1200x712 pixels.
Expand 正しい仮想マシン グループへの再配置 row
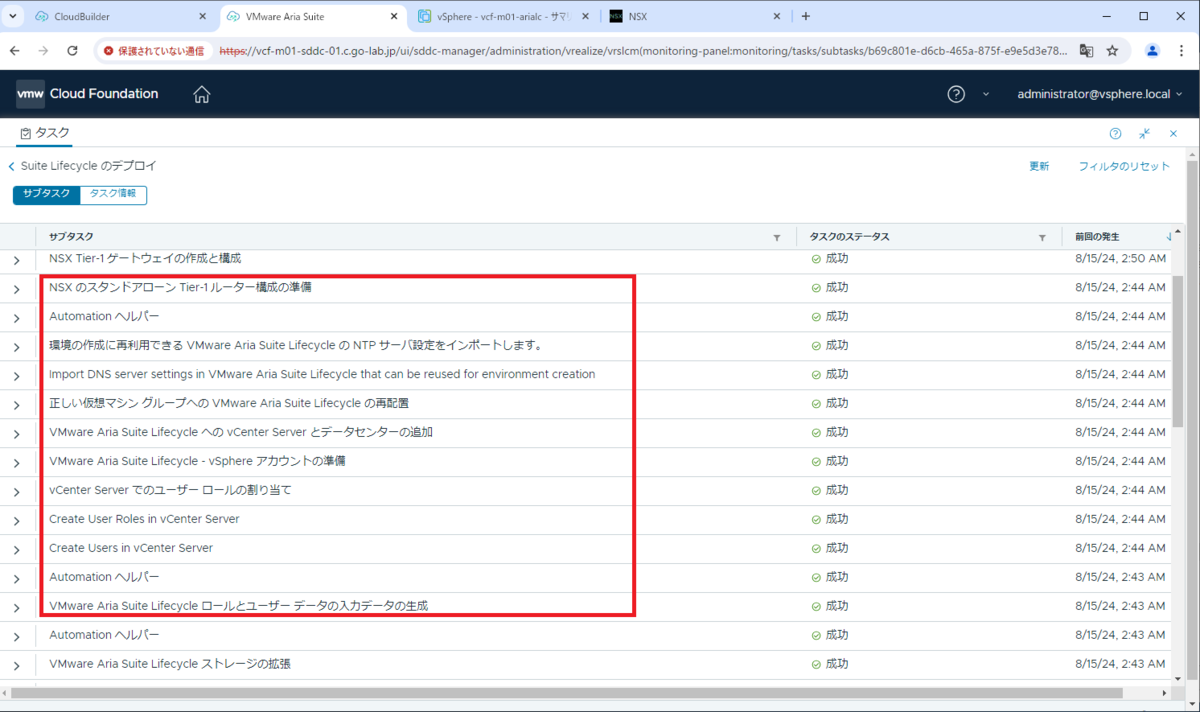point(17,405)
